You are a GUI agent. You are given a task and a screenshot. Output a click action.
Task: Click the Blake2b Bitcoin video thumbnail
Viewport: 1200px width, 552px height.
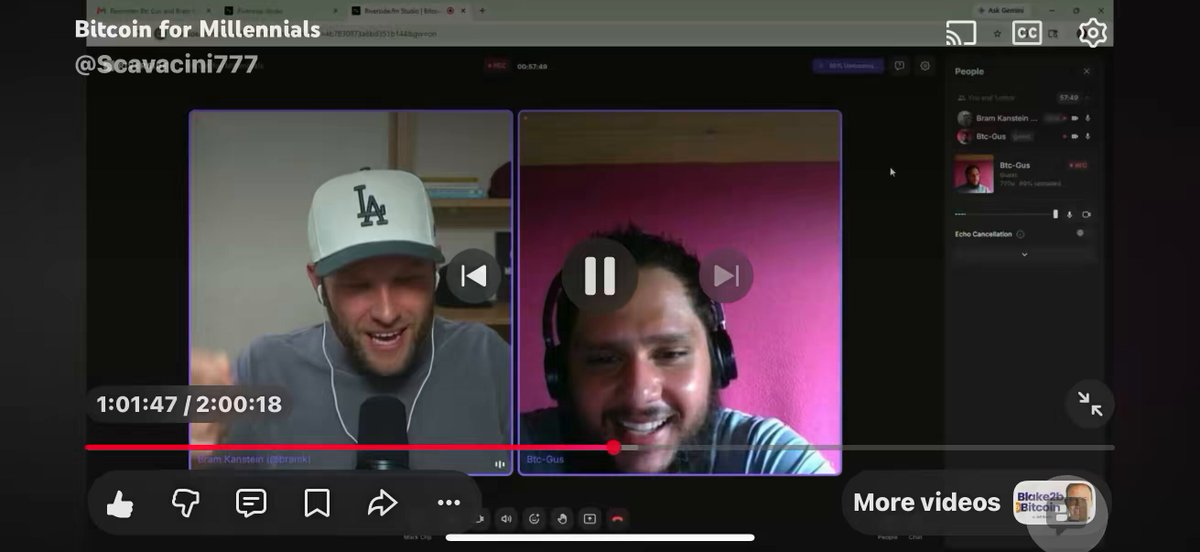tap(1054, 503)
